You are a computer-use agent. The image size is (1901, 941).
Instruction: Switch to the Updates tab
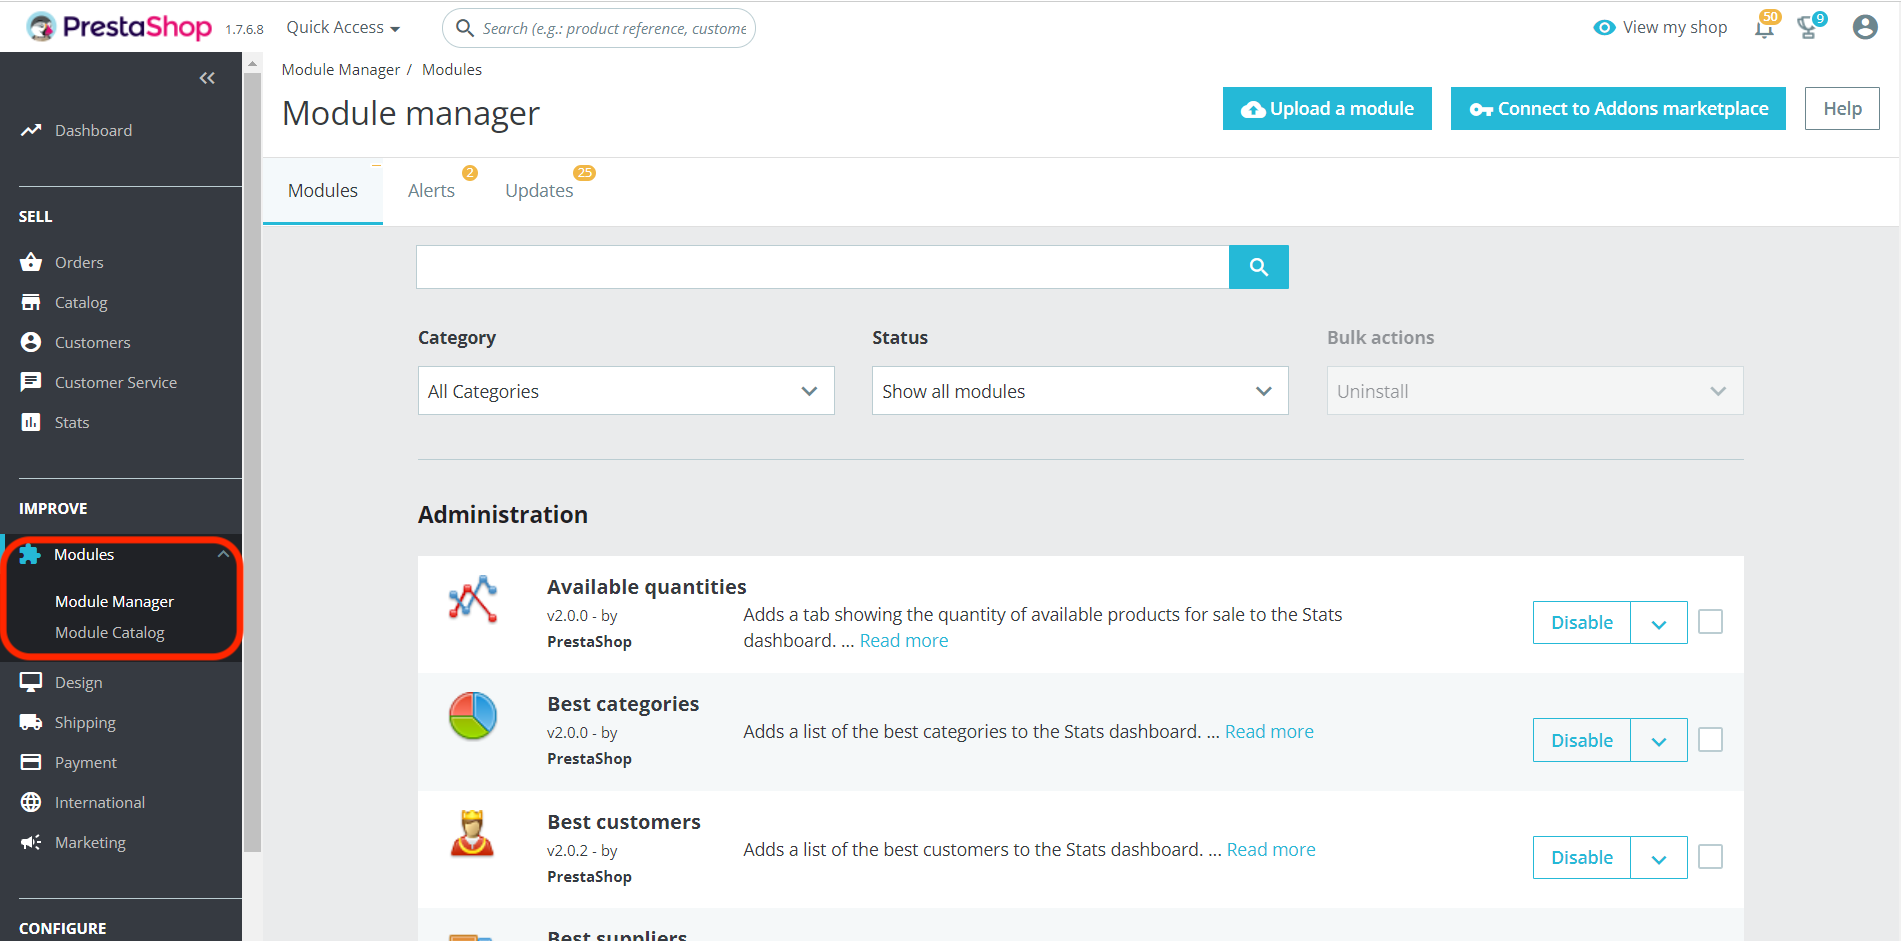point(539,190)
